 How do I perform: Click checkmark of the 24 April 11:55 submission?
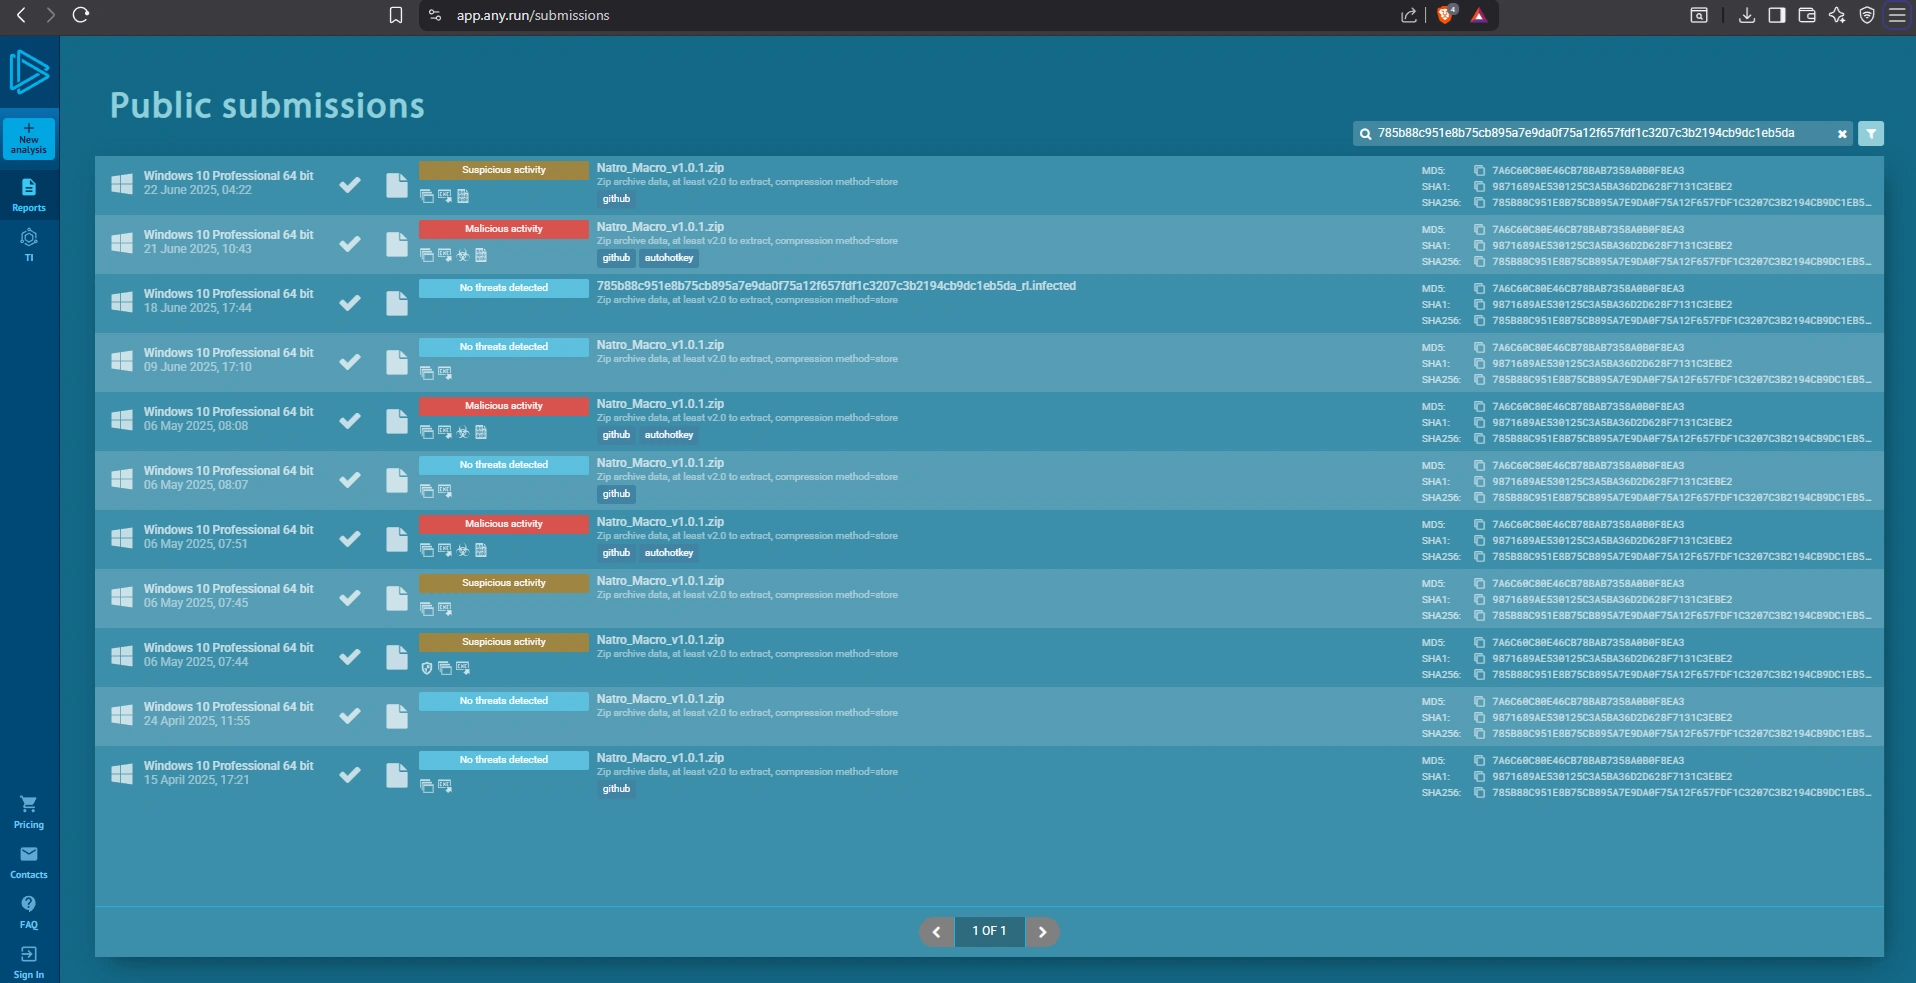coord(350,715)
